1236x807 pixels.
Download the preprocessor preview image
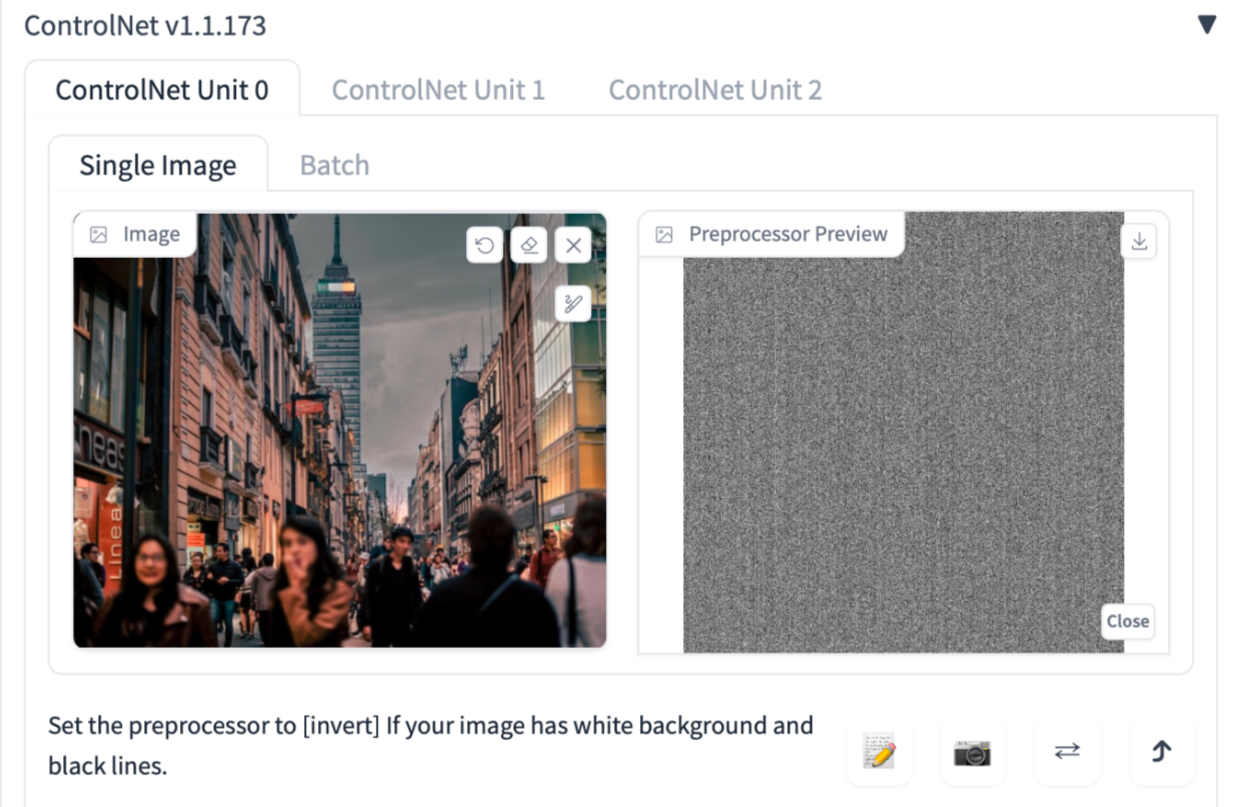coord(1138,241)
